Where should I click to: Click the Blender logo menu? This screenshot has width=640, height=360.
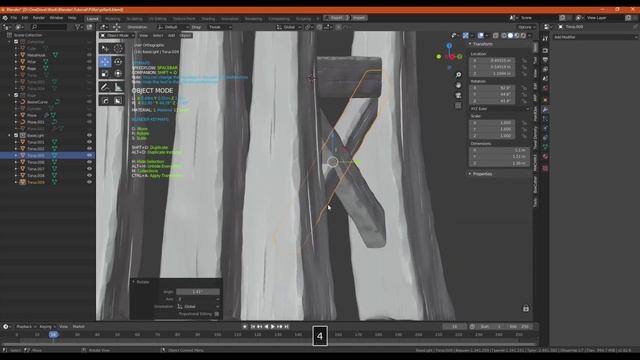[x=5, y=18]
